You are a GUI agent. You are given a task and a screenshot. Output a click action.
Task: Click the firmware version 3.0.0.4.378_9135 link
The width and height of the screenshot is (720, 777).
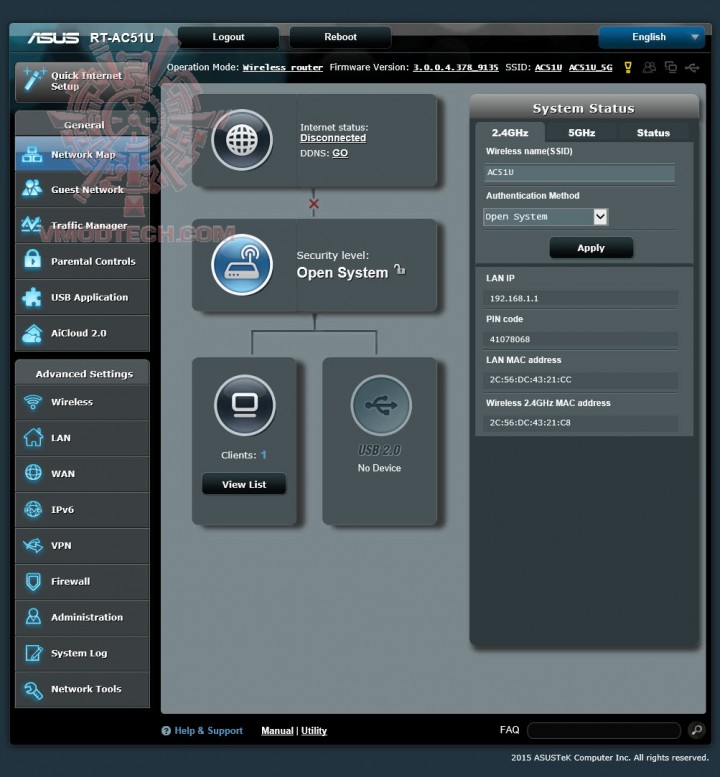(x=456, y=67)
